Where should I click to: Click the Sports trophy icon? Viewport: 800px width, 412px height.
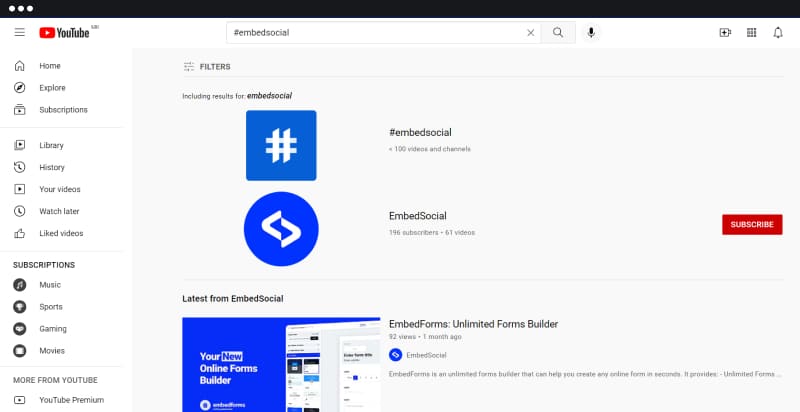pos(19,307)
